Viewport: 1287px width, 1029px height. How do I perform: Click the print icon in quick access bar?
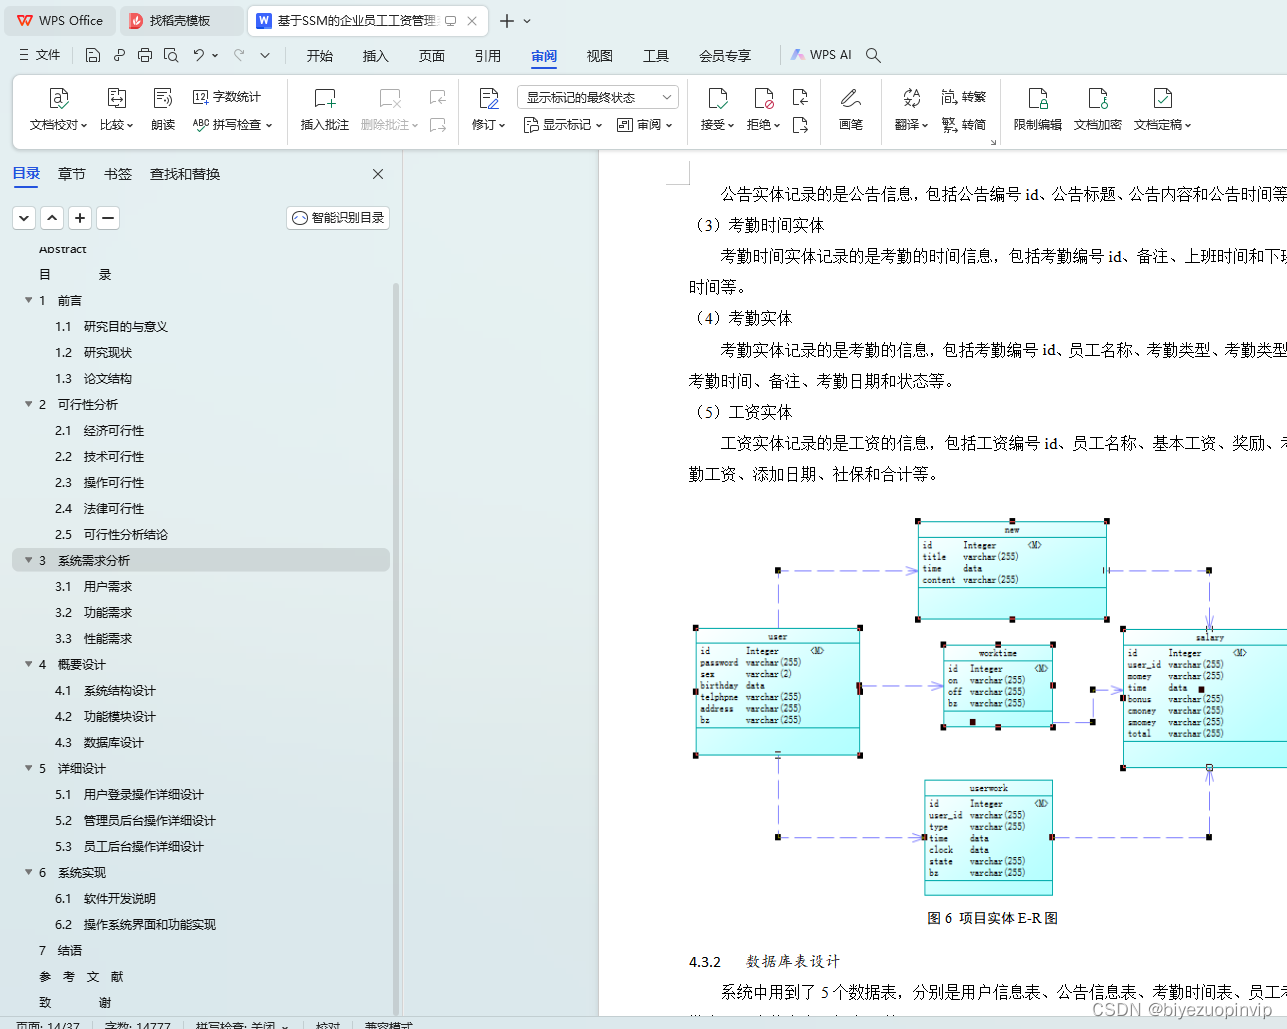[x=145, y=55]
